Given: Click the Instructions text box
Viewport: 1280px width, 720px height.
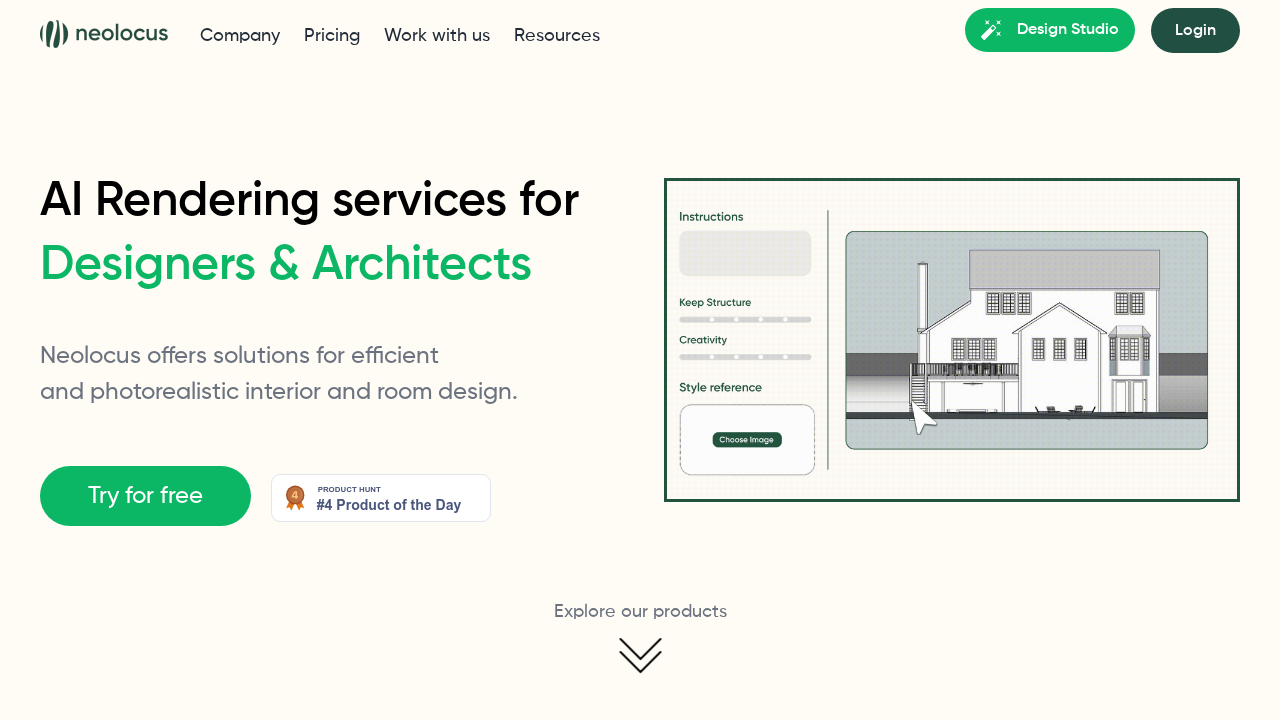Looking at the screenshot, I should pos(745,253).
